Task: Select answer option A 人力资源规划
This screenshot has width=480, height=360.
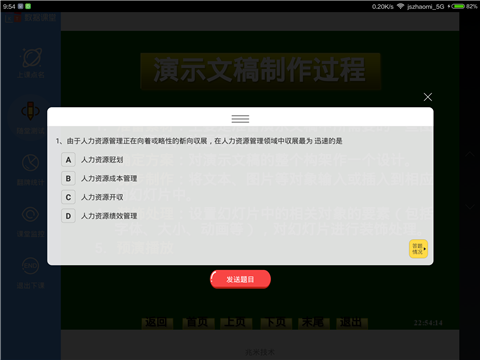Action: [x=92, y=160]
